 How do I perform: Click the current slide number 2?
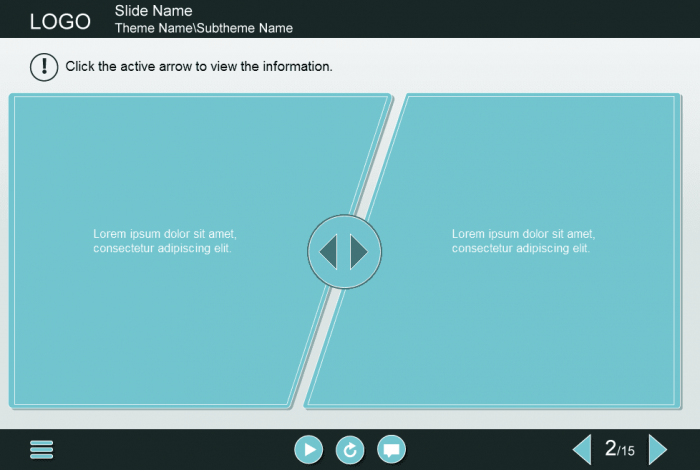pyautogui.click(x=610, y=449)
